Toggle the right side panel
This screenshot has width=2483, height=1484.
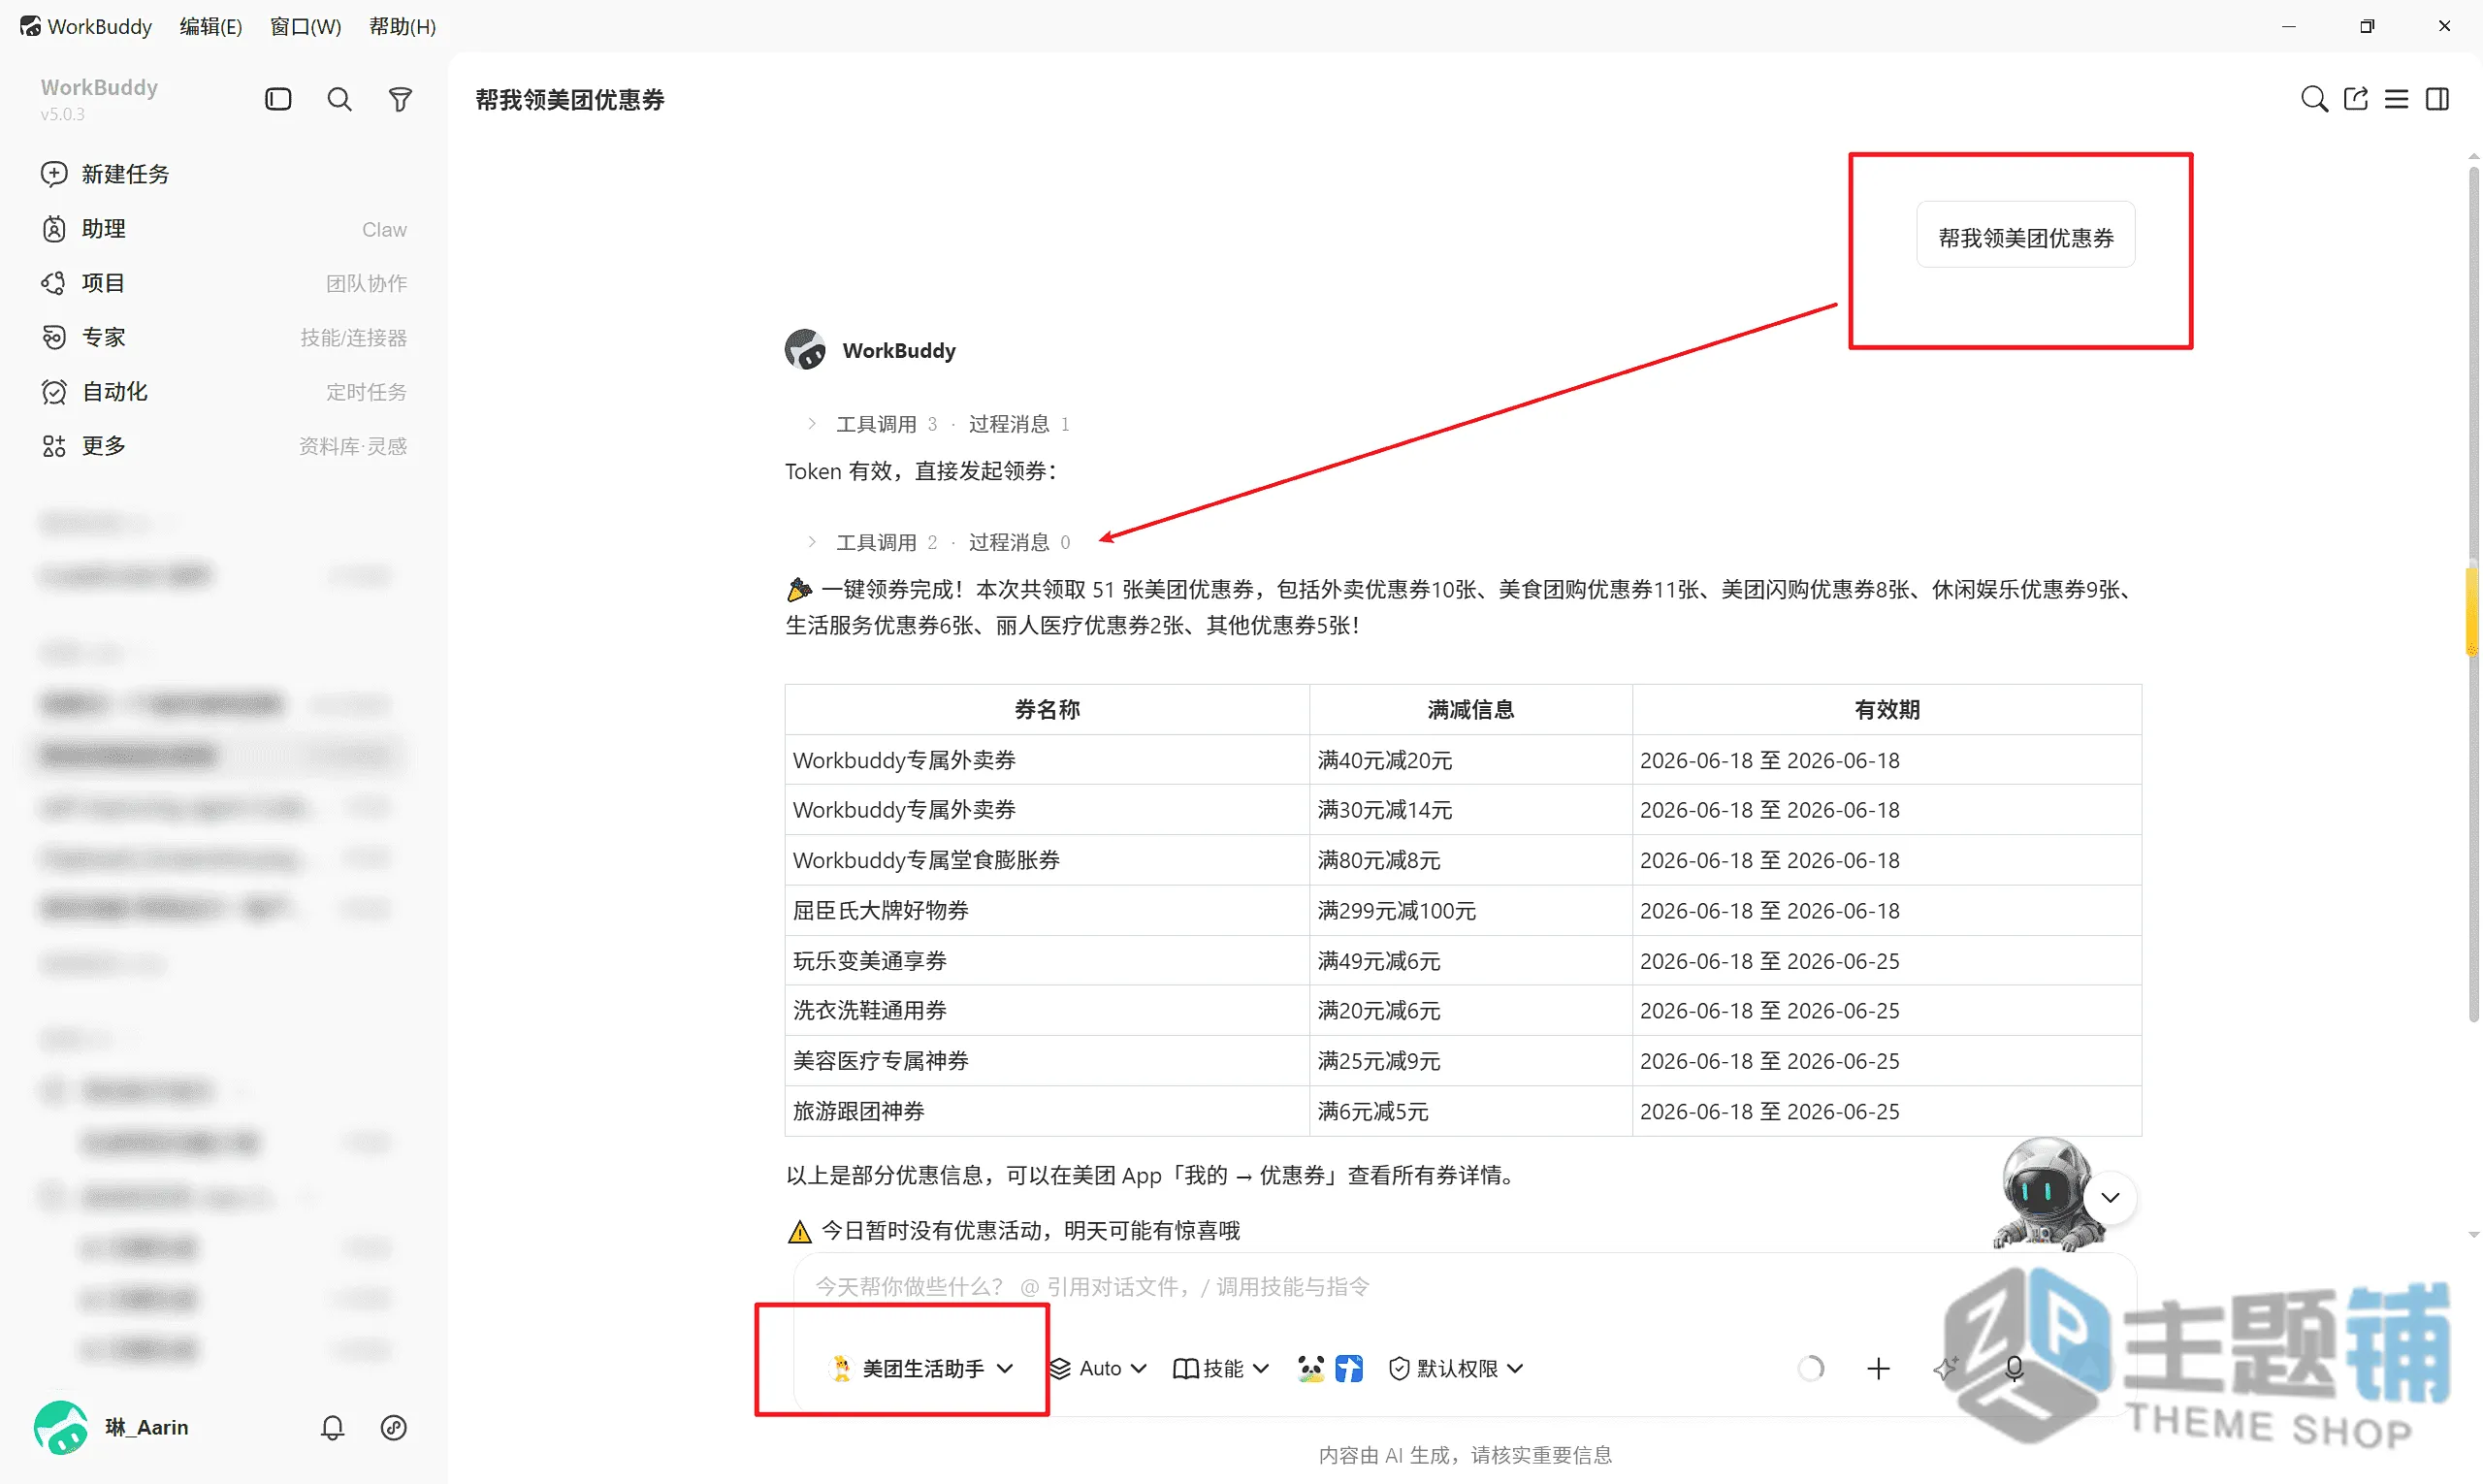[2437, 99]
